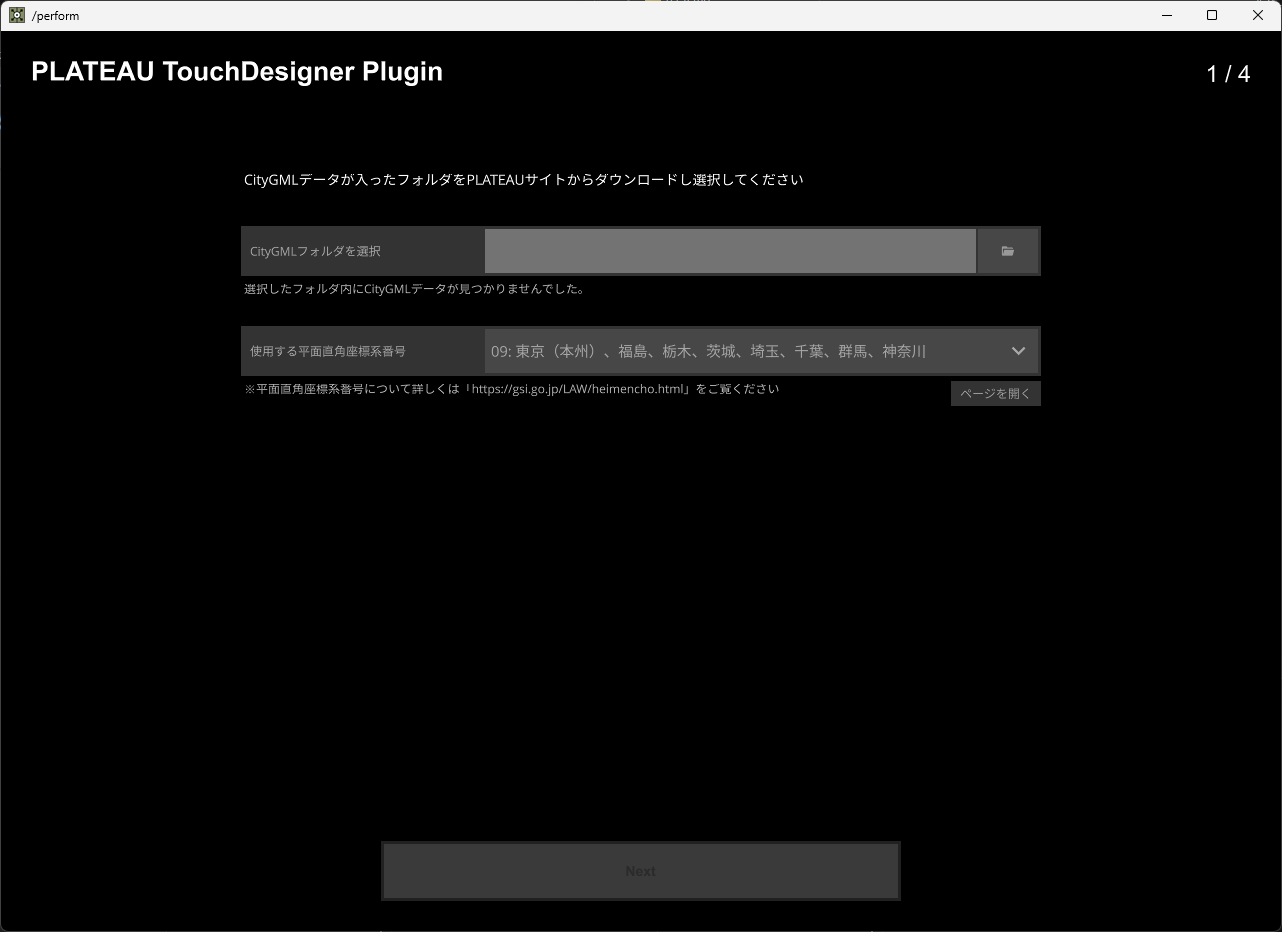Minimize the plugin window
1282x932 pixels.
(x=1166, y=15)
